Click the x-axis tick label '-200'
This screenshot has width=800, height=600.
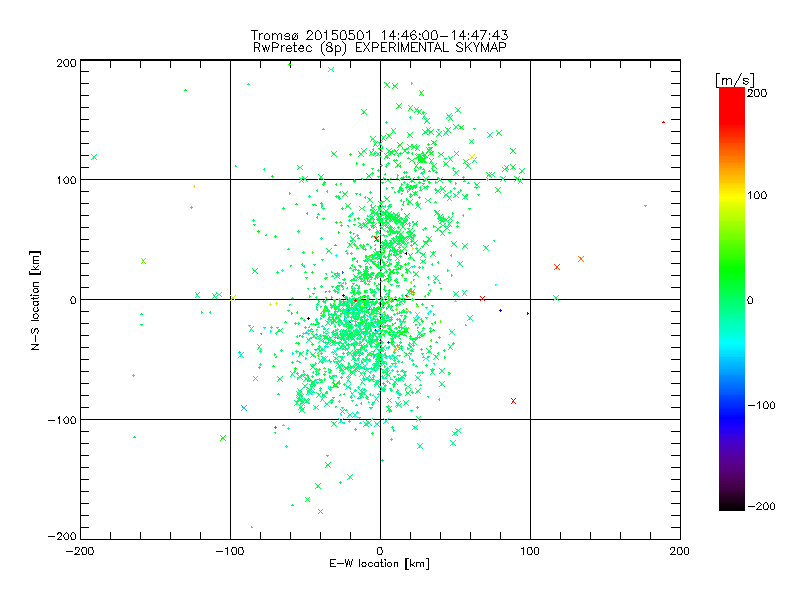tap(81, 551)
